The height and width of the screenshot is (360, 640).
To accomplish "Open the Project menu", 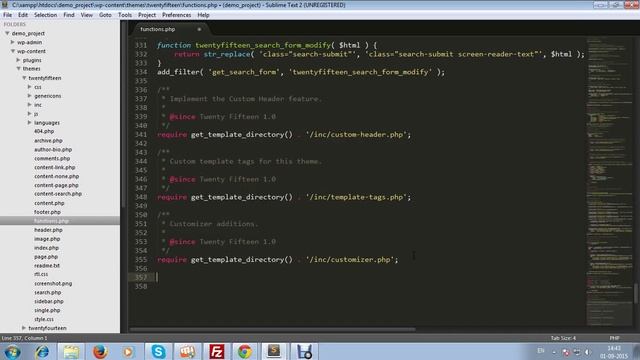I will 147,15.
